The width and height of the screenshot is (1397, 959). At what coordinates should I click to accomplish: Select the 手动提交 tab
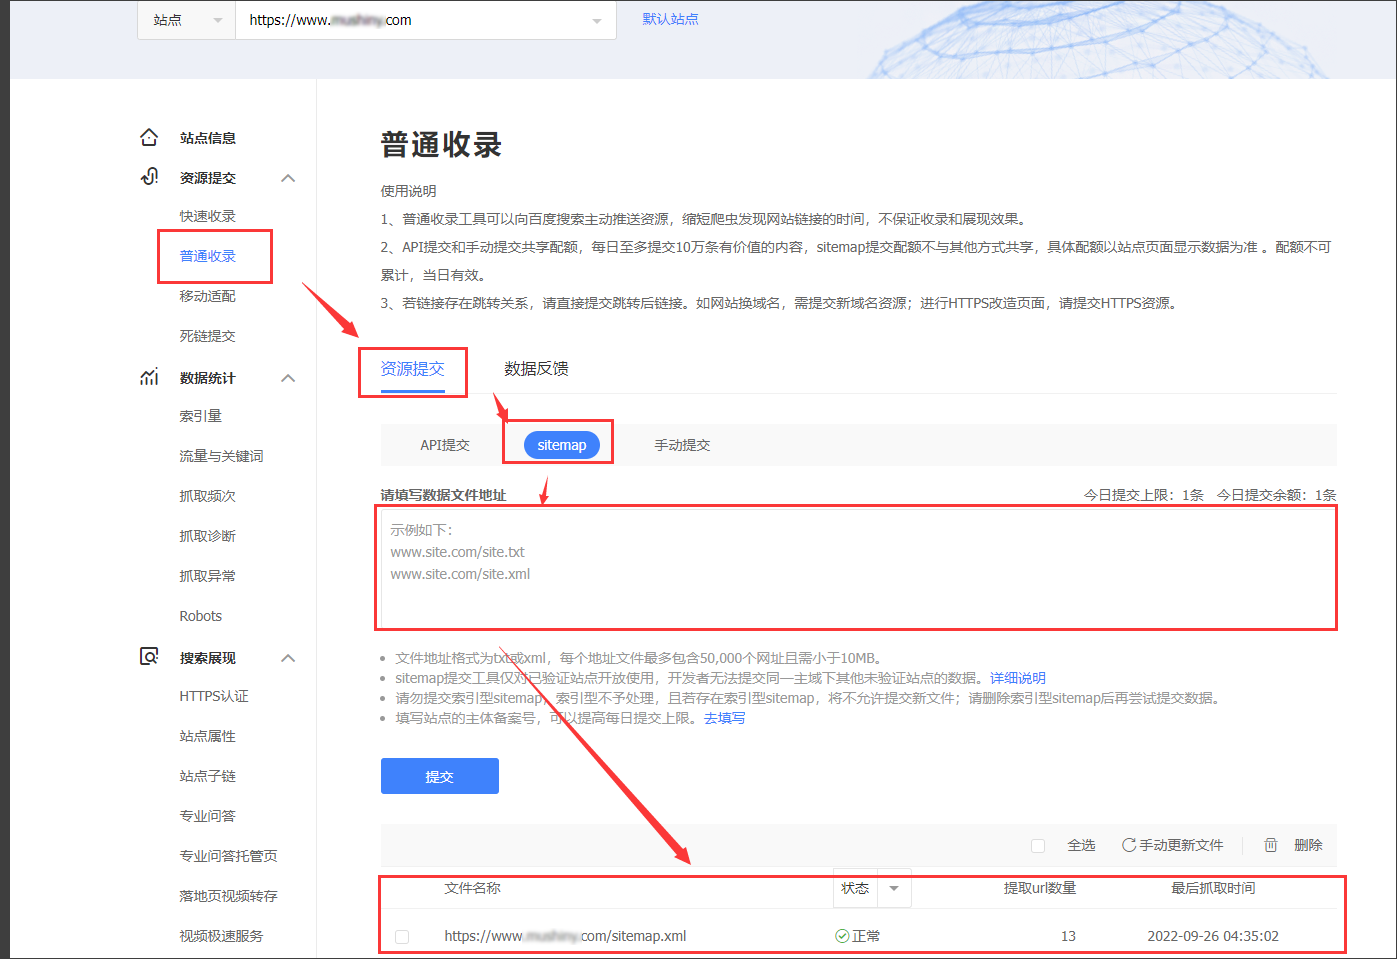coord(682,444)
